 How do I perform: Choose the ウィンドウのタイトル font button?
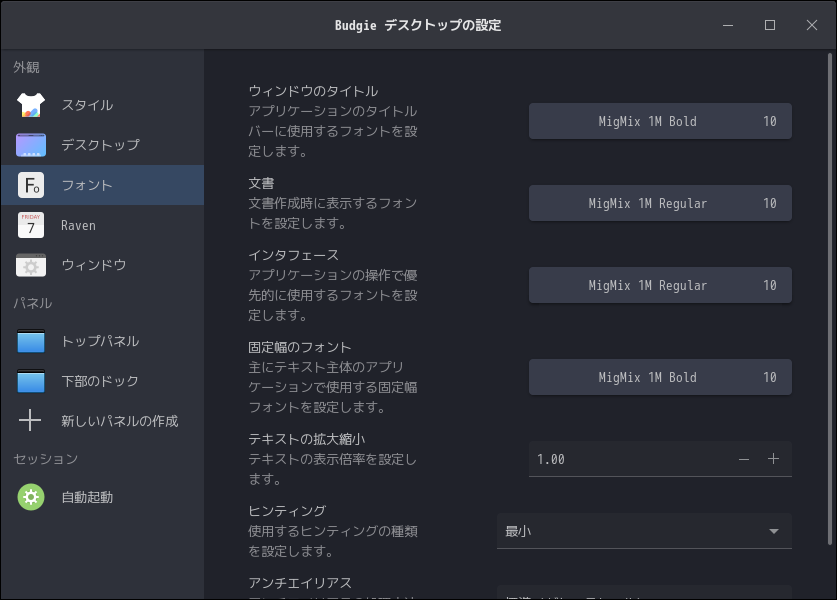[660, 121]
